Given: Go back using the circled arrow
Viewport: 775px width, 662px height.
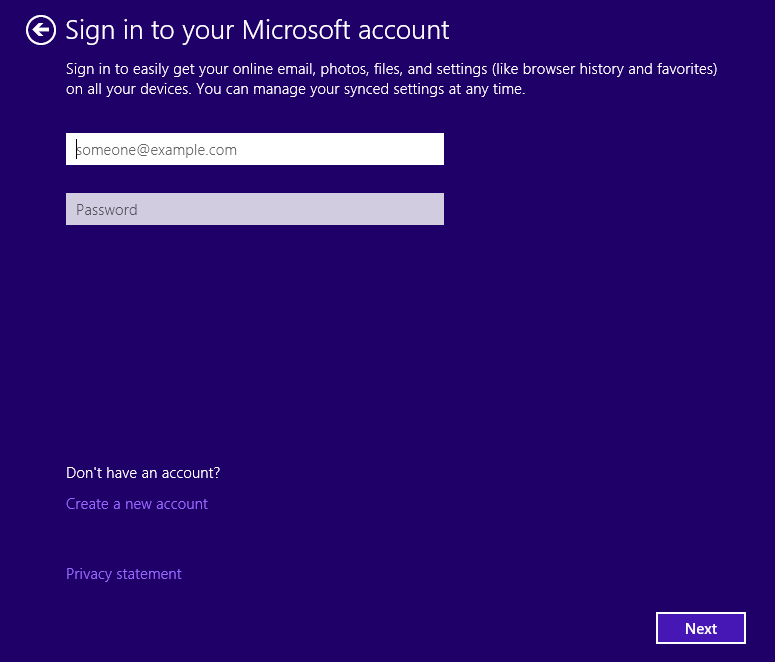Looking at the screenshot, I should 40,31.
